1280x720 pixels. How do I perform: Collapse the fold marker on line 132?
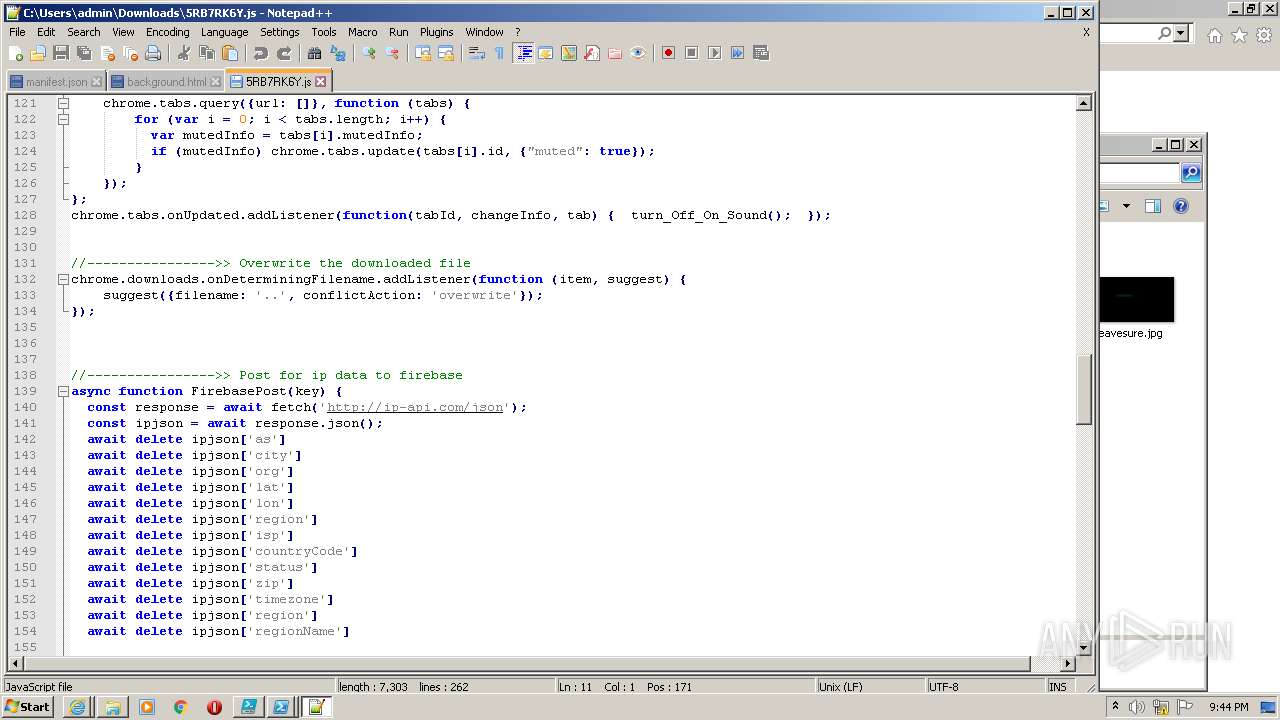(x=63, y=279)
